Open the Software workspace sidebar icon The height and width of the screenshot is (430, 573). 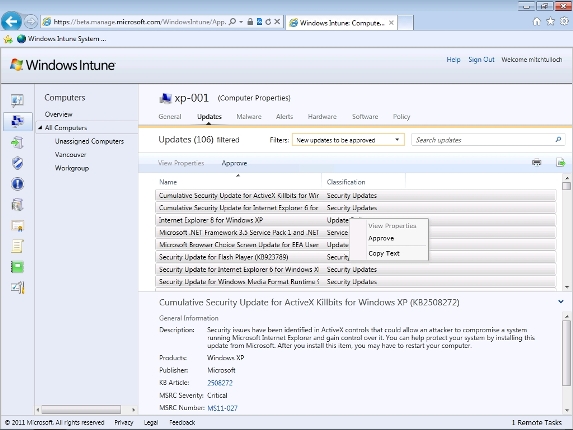click(17, 205)
